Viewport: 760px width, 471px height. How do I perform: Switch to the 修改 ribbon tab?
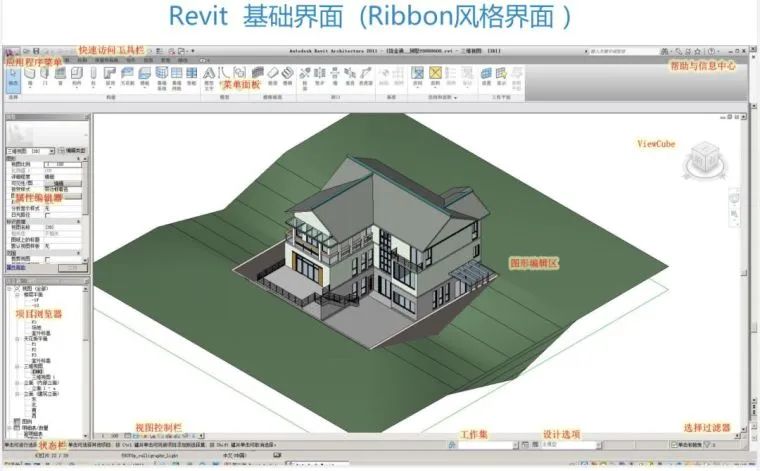(x=183, y=60)
